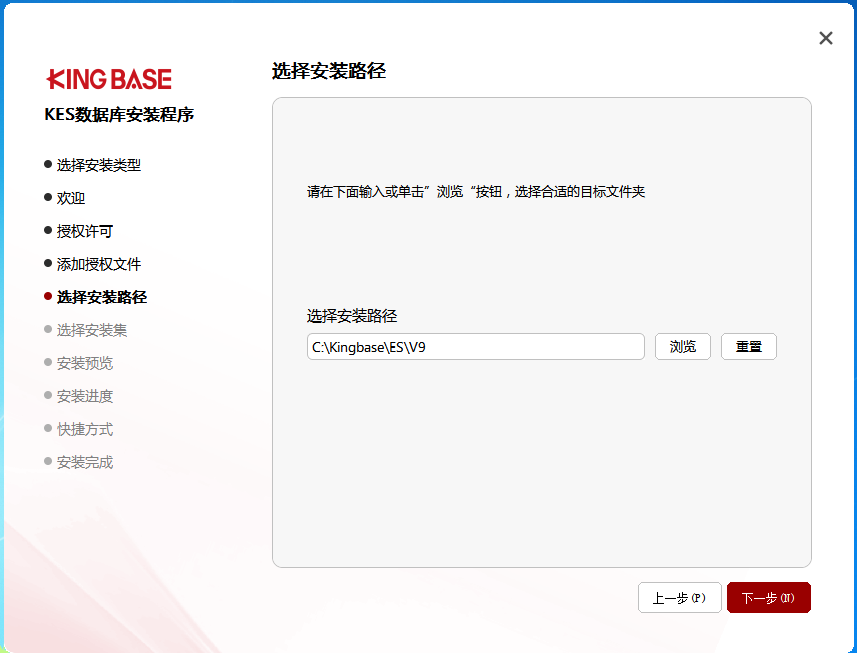Screen dimensions: 857x653
Task: Close the installer with X icon
Action: point(825,38)
